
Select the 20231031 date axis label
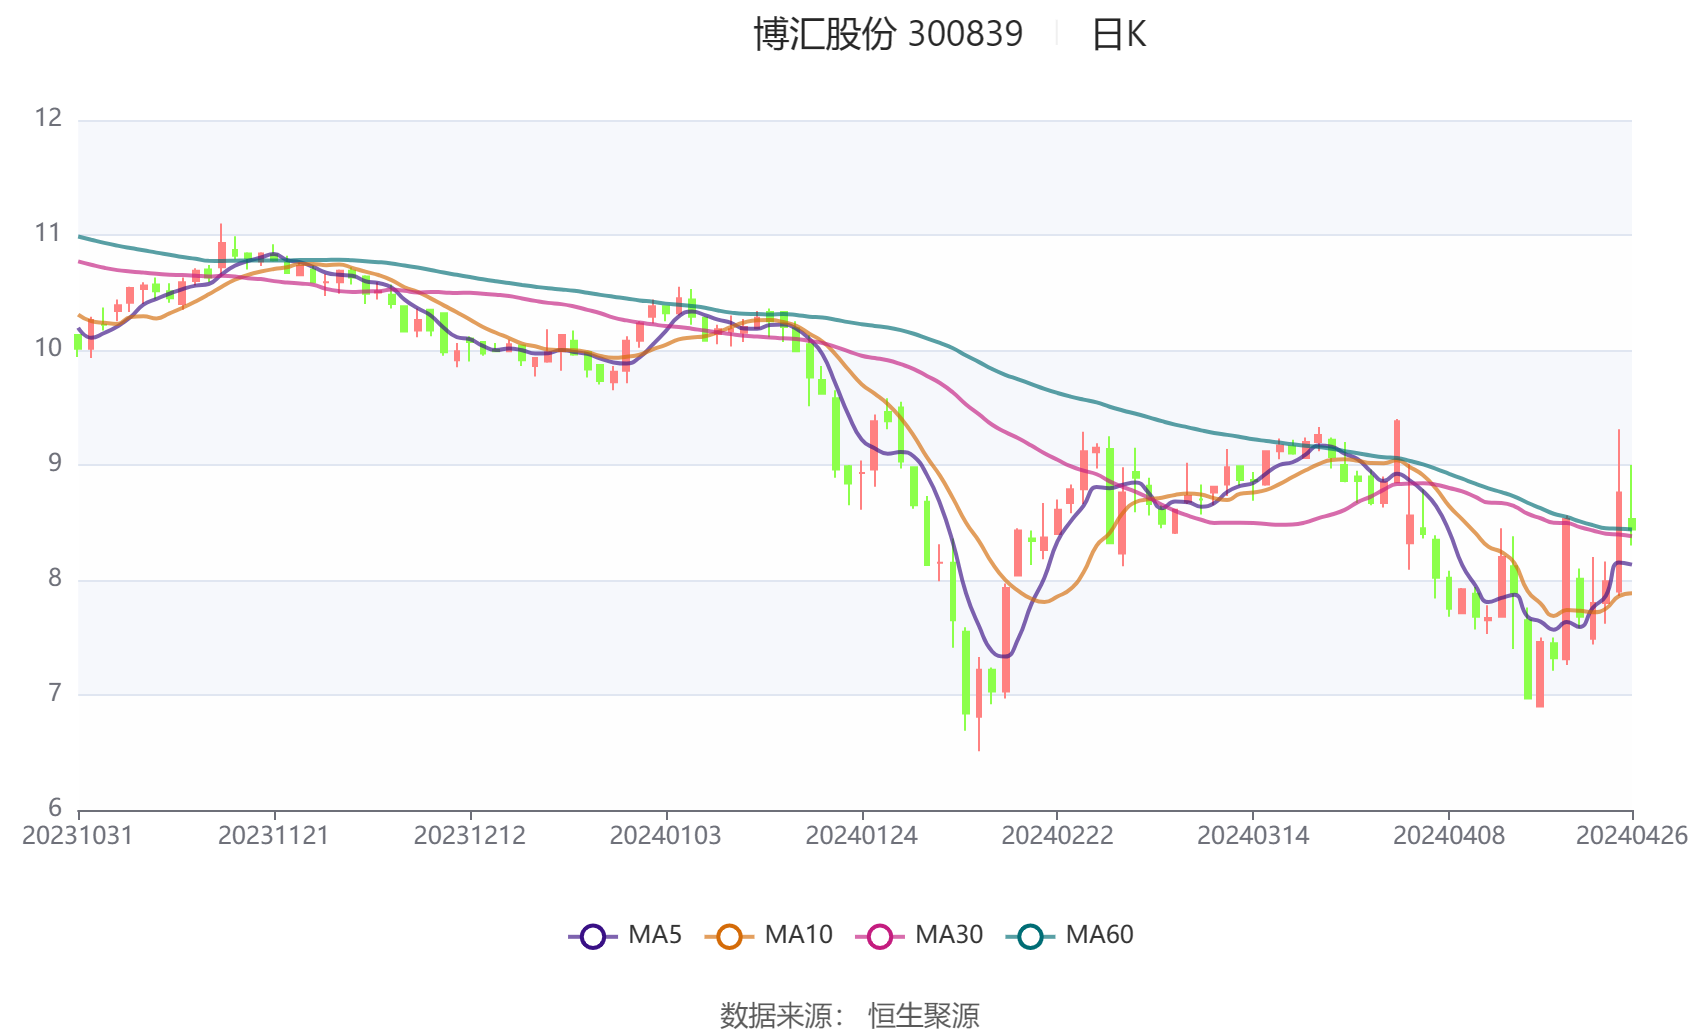(x=78, y=836)
